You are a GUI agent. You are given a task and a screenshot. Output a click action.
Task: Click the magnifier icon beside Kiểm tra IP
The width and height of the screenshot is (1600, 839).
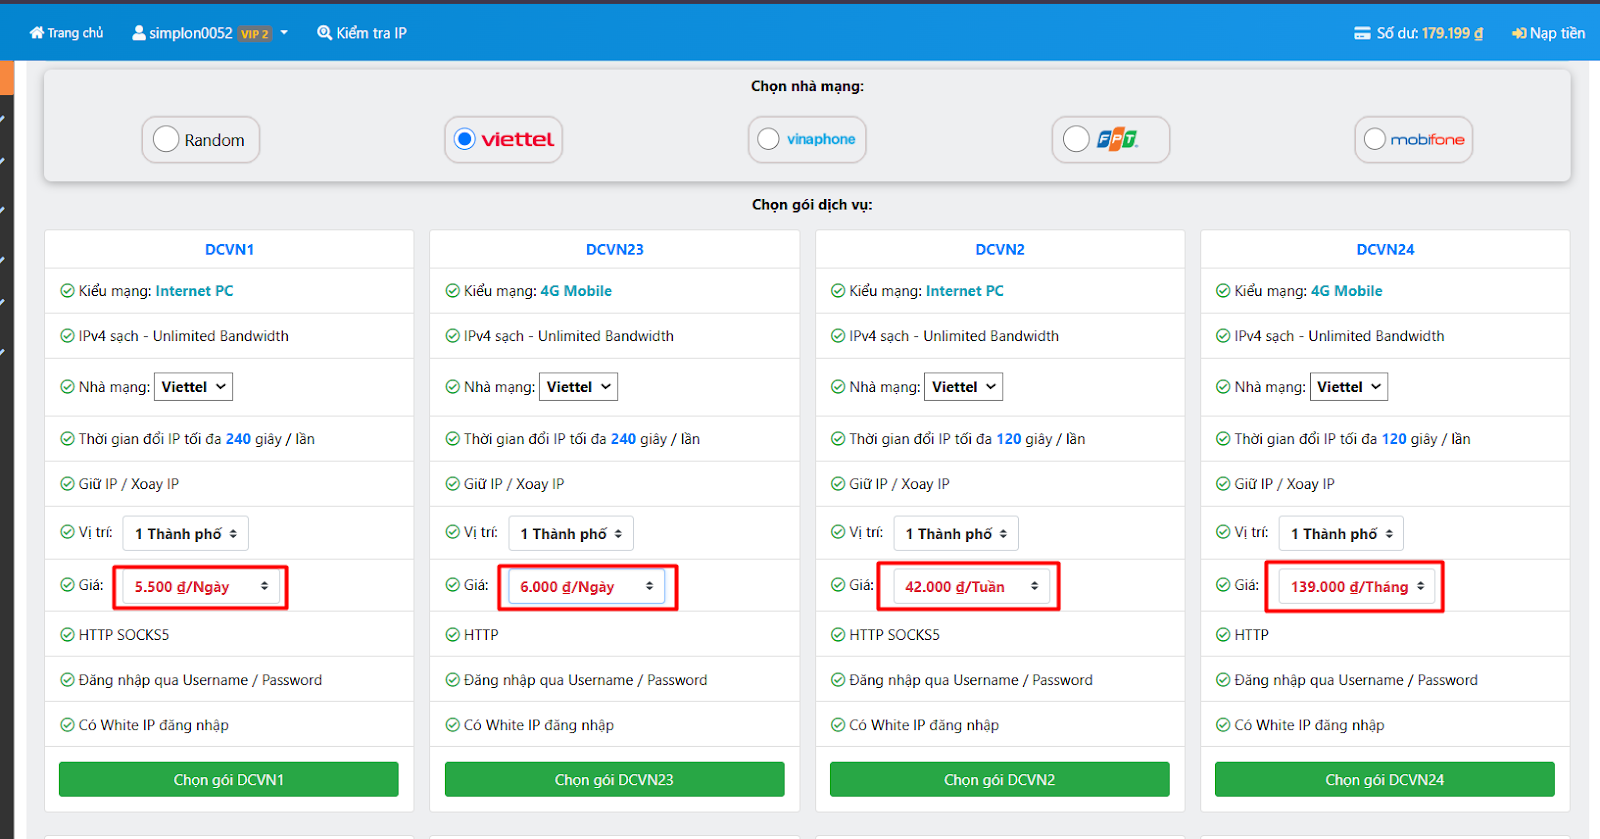coord(324,33)
